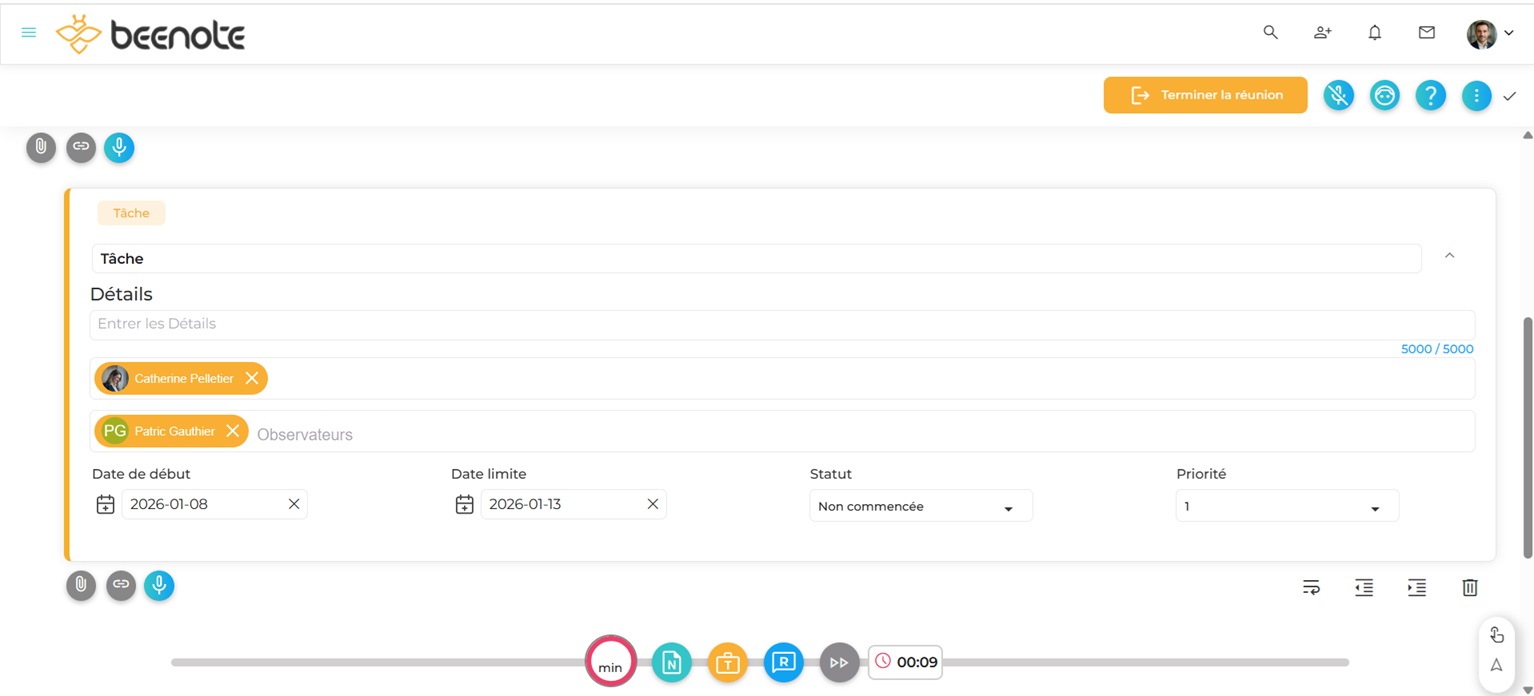Screen dimensions: 1534x696
Task: Click the search magnifier icon
Action: (x=1270, y=33)
